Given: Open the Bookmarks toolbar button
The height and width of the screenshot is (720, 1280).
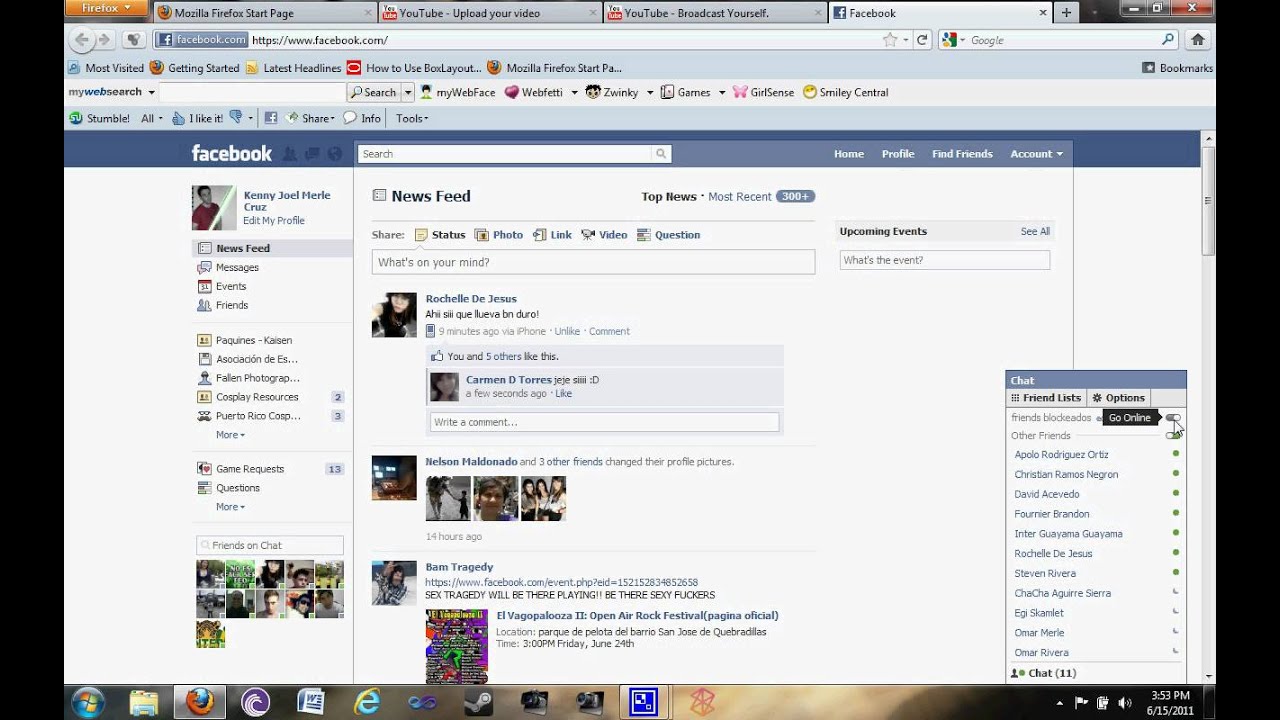Looking at the screenshot, I should (1177, 68).
